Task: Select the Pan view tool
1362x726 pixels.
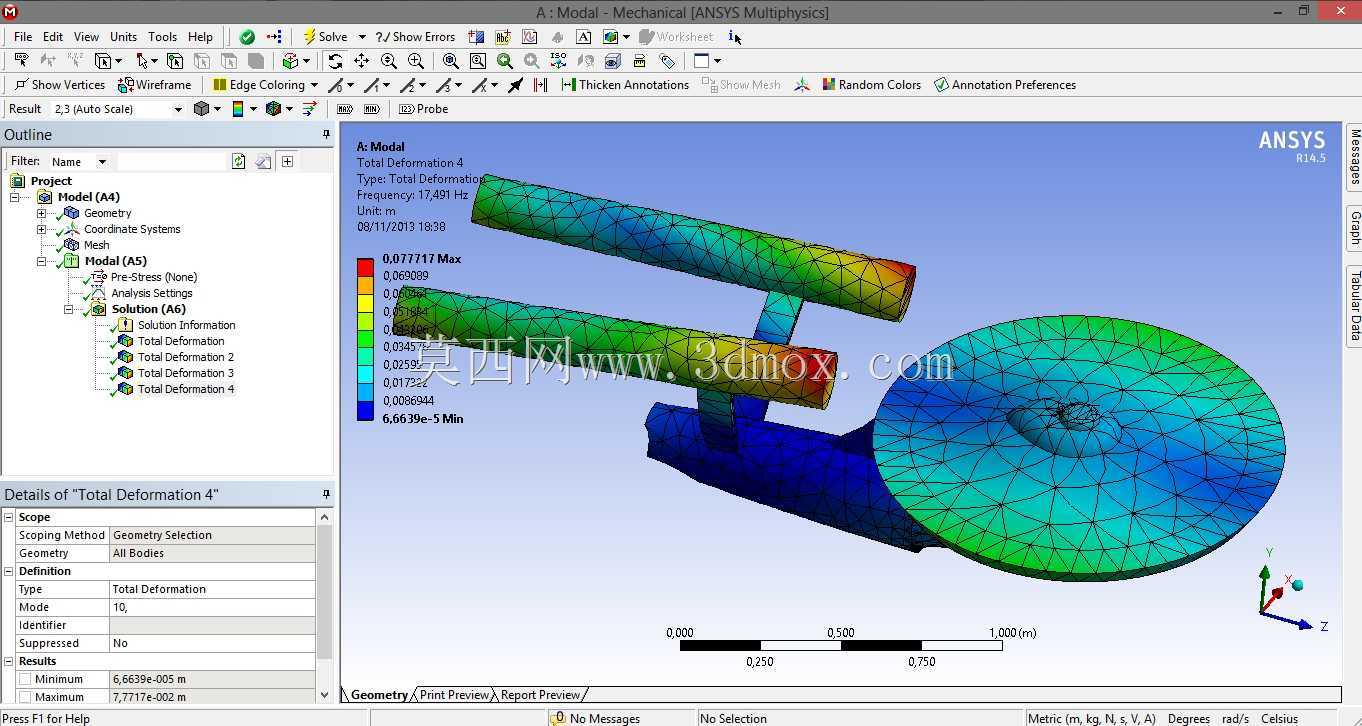Action: coord(361,61)
